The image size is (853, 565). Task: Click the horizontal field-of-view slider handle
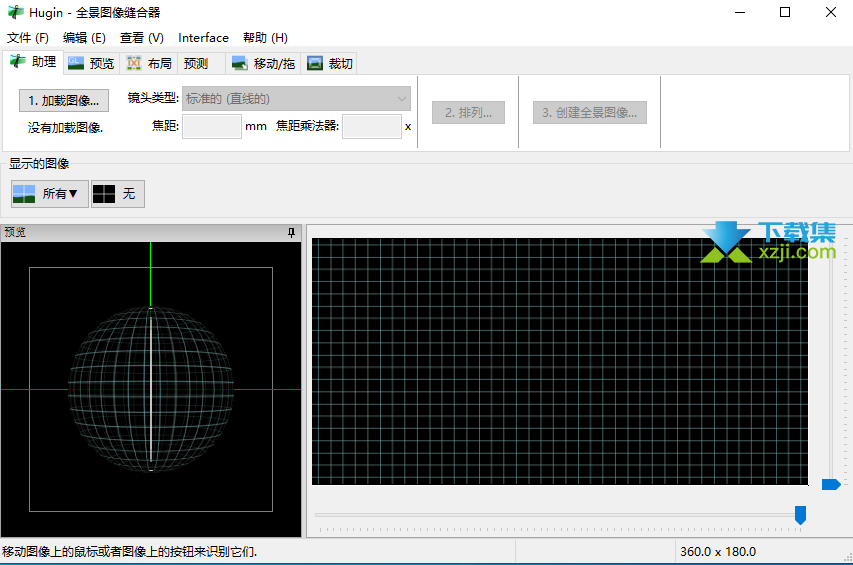[x=800, y=515]
